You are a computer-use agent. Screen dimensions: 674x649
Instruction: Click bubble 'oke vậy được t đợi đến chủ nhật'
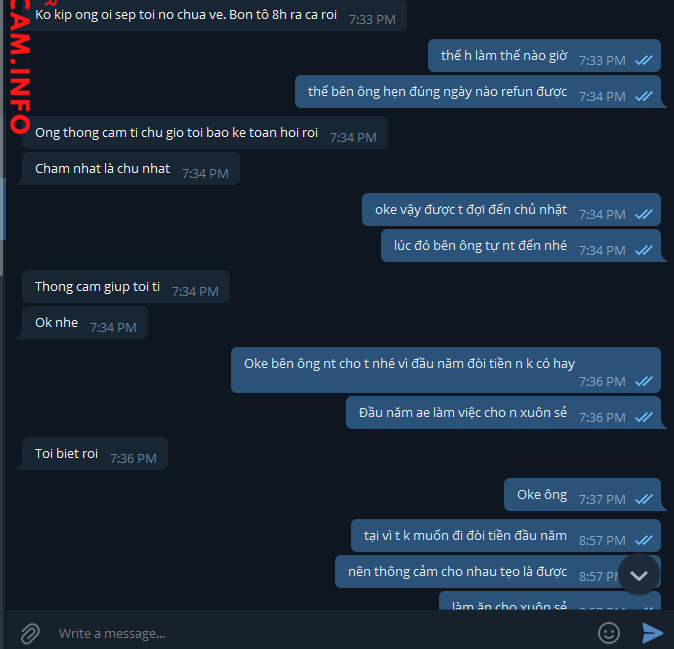511,209
